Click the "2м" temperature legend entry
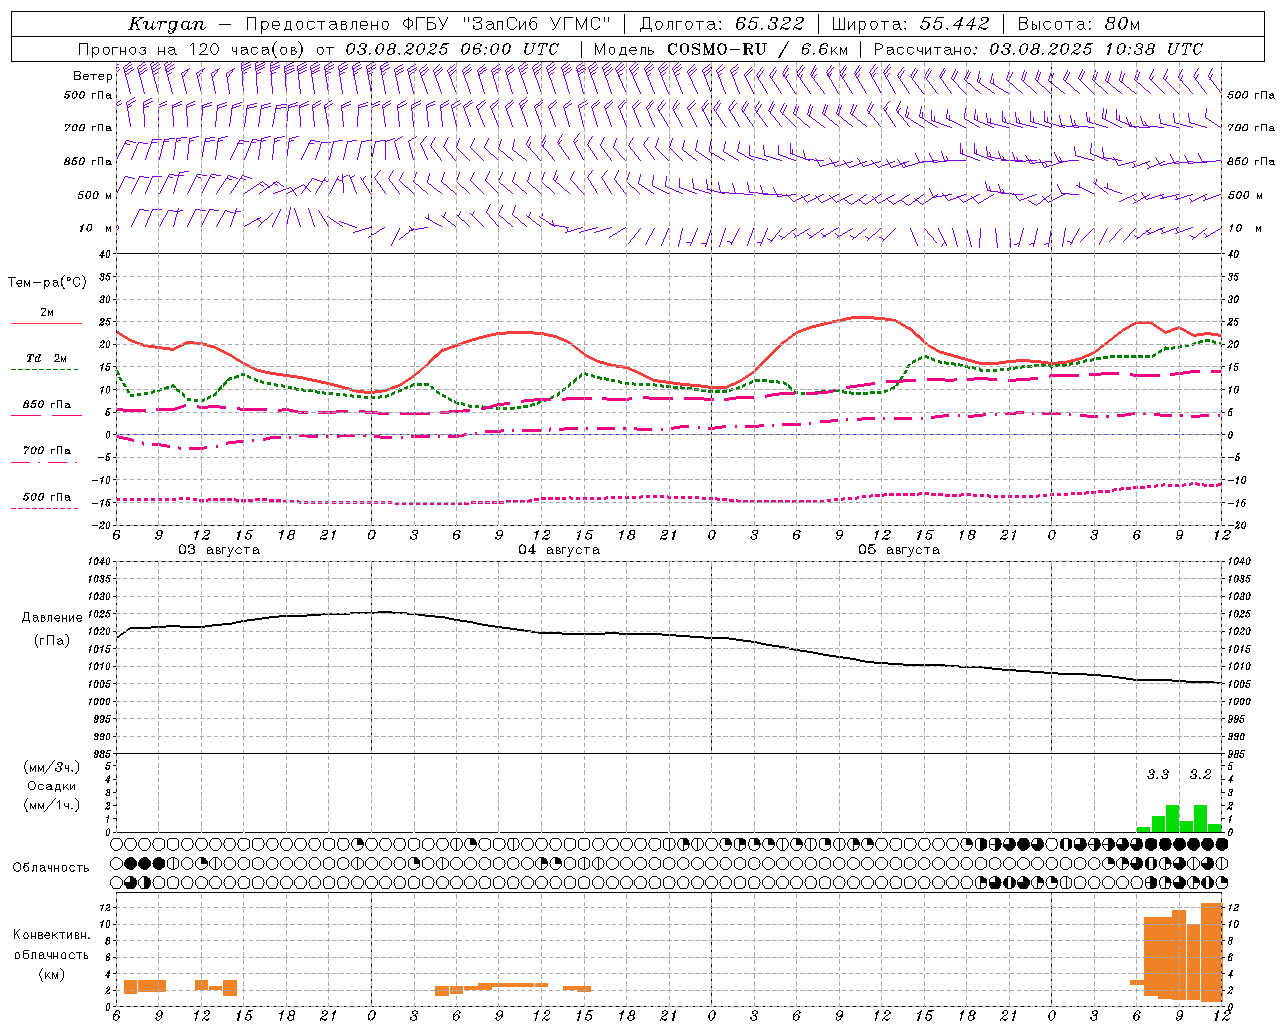The height and width of the screenshot is (1024, 1280). click(x=47, y=313)
